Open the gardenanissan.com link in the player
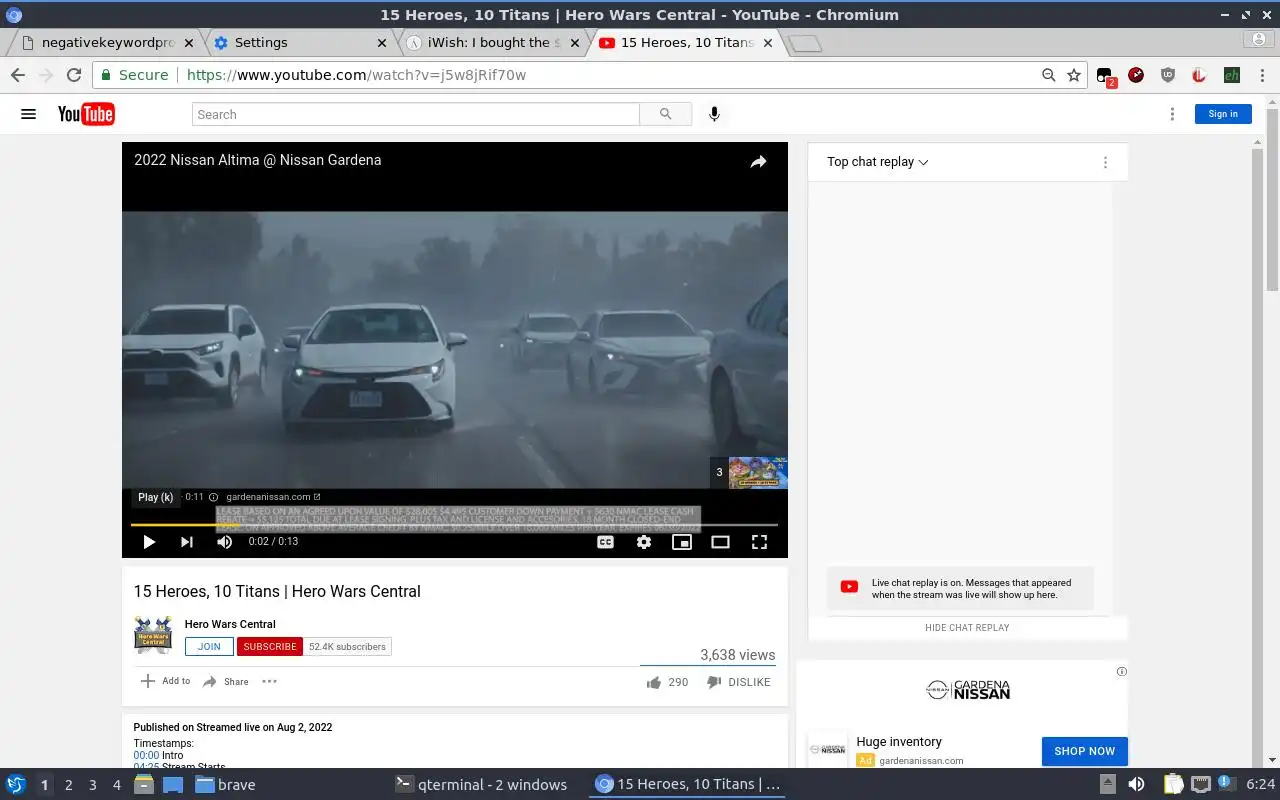 click(273, 497)
